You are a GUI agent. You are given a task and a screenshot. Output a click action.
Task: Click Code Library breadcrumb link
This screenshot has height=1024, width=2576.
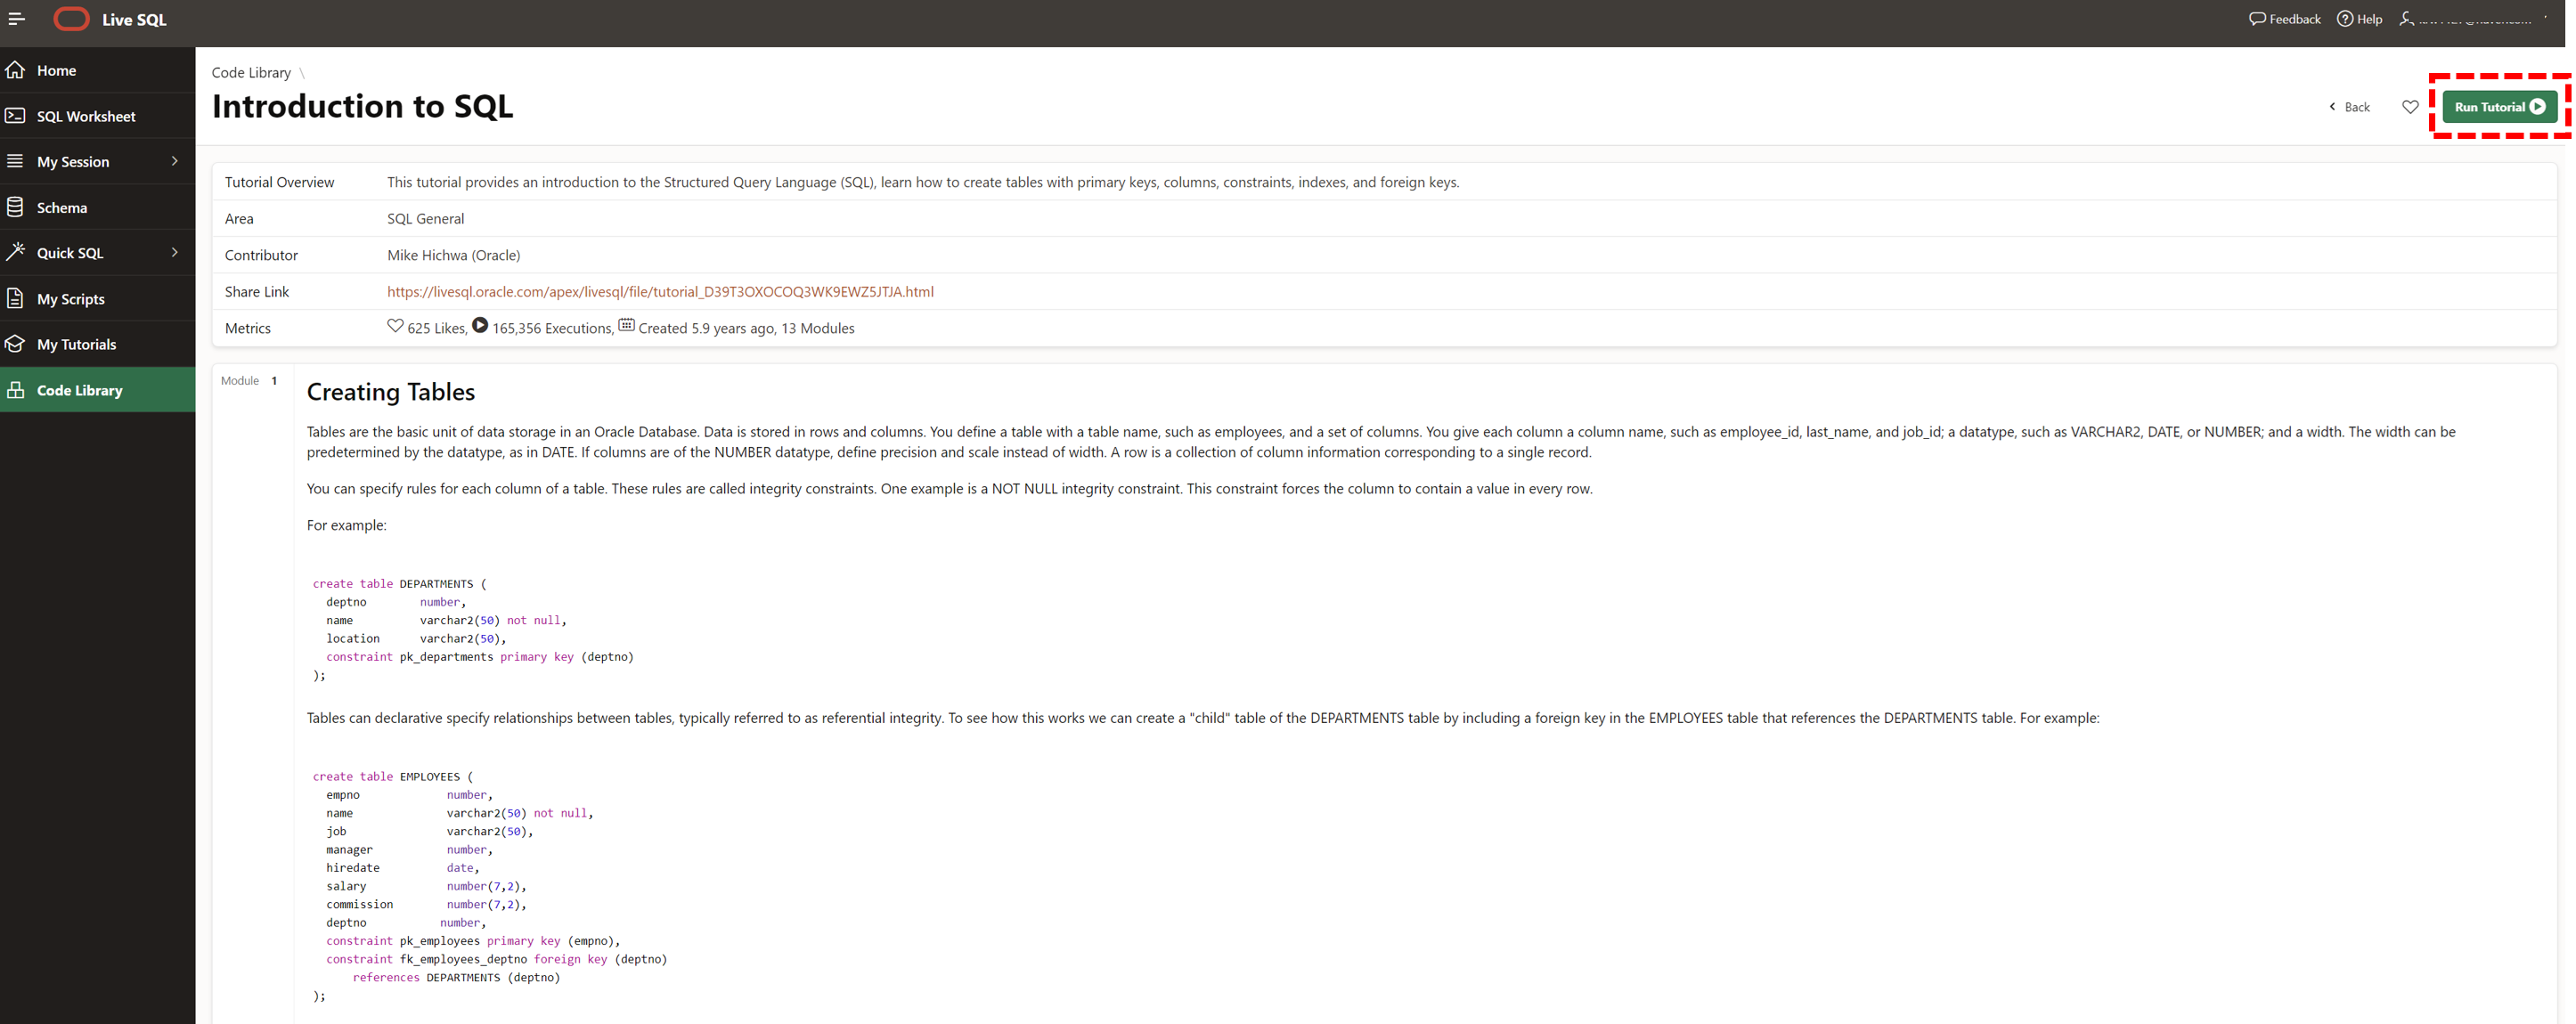pyautogui.click(x=251, y=72)
